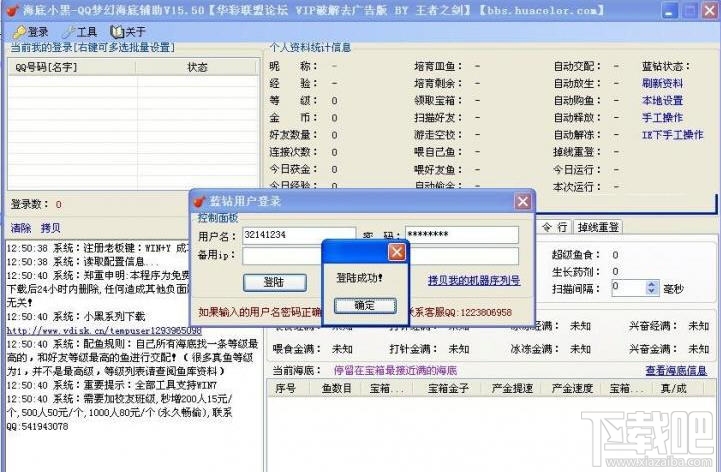721x472 pixels.
Task: Click the 刷新资料 link
Action: [x=662, y=83]
